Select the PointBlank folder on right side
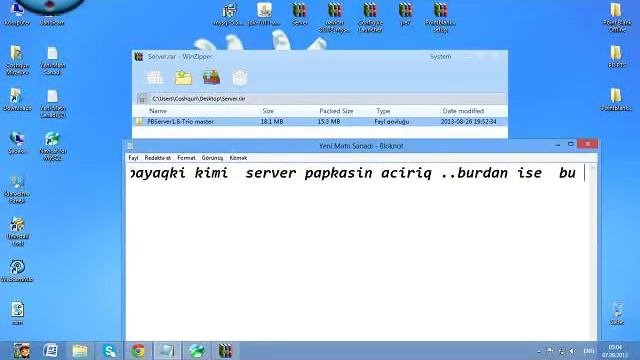This screenshot has width=640, height=360. (616, 100)
